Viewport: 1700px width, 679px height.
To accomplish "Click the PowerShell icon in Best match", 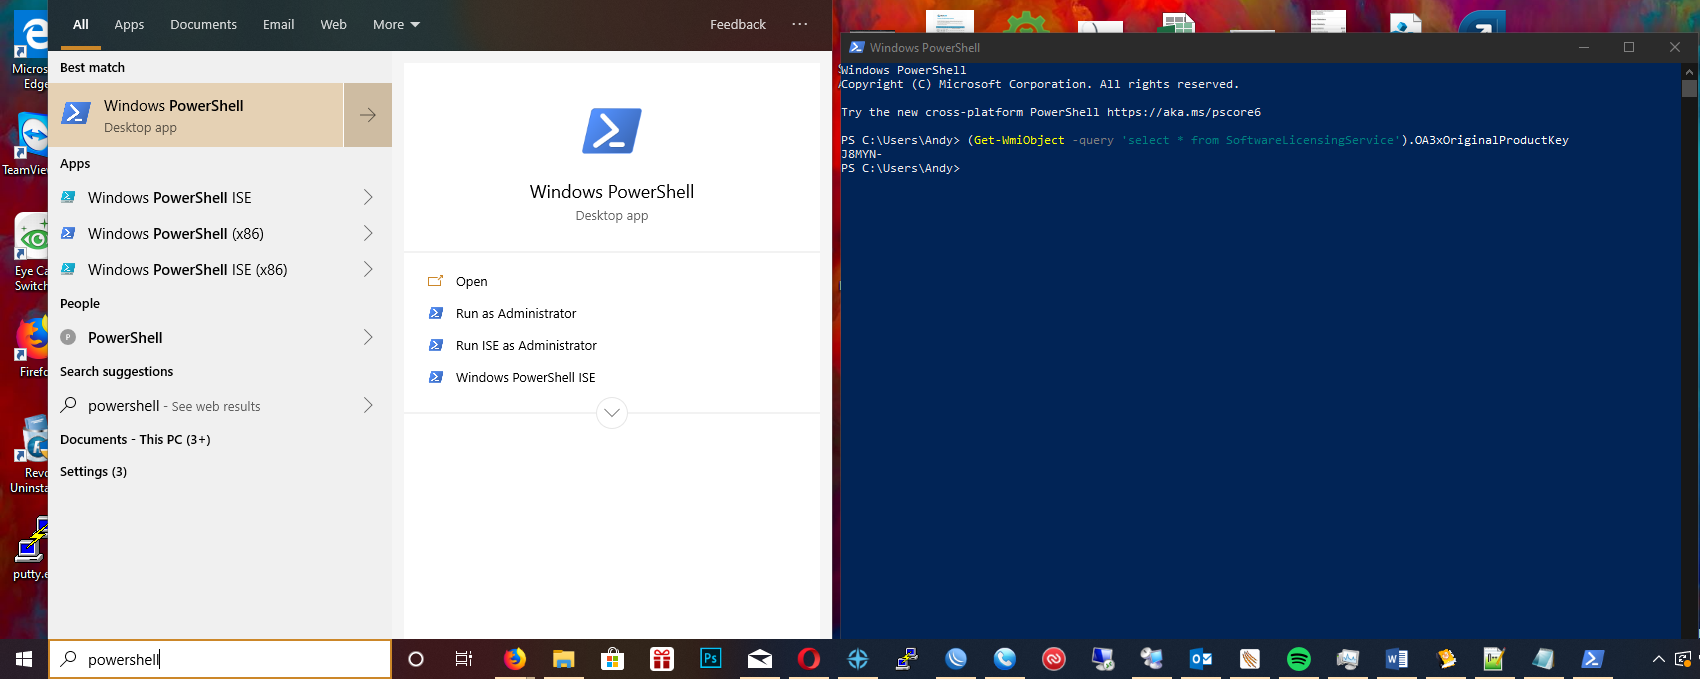I will coord(76,114).
